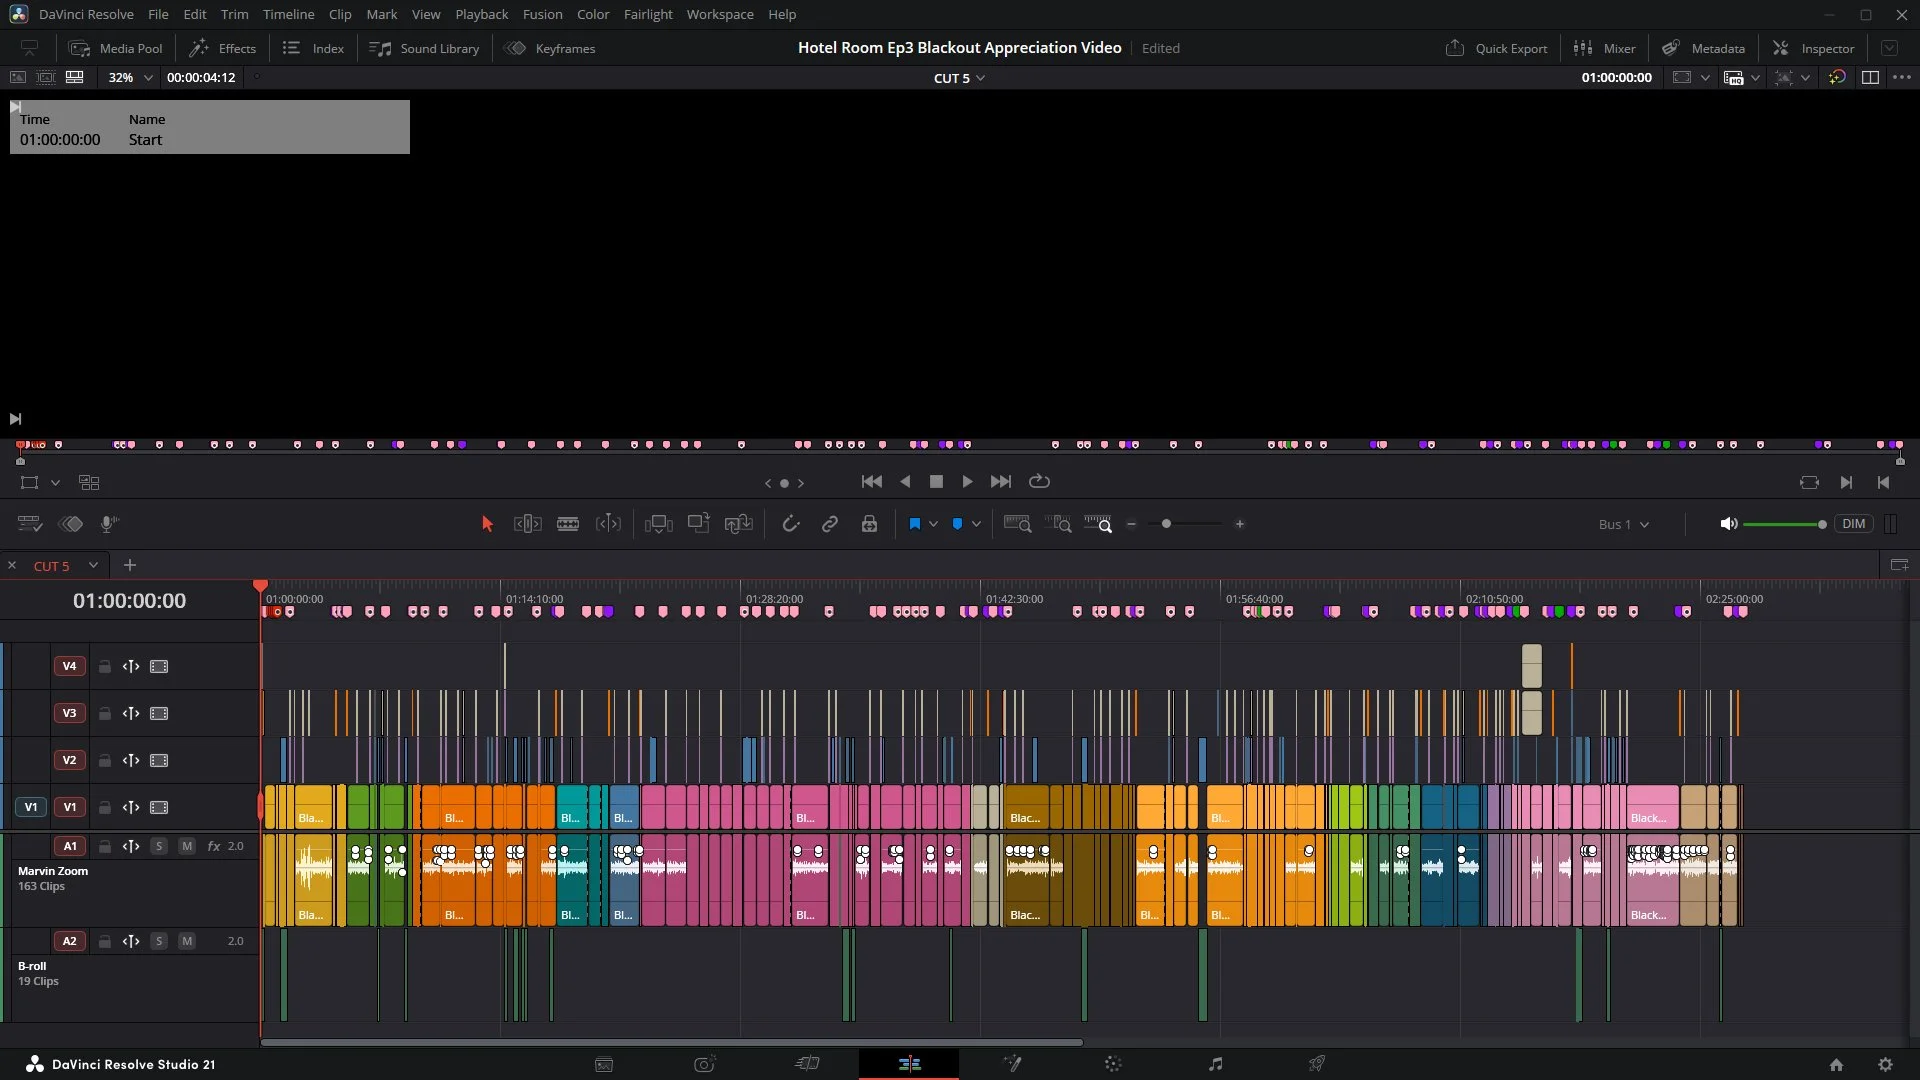
Task: Click the Quick Export button
Action: [1496, 48]
